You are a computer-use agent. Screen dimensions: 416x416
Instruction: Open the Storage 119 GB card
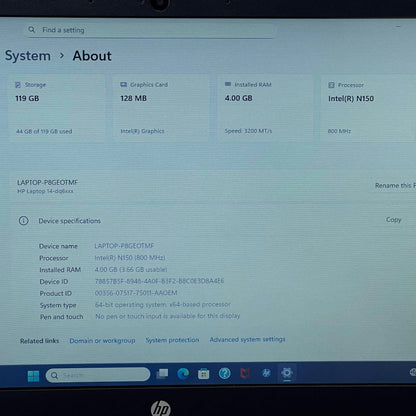[x=57, y=108]
